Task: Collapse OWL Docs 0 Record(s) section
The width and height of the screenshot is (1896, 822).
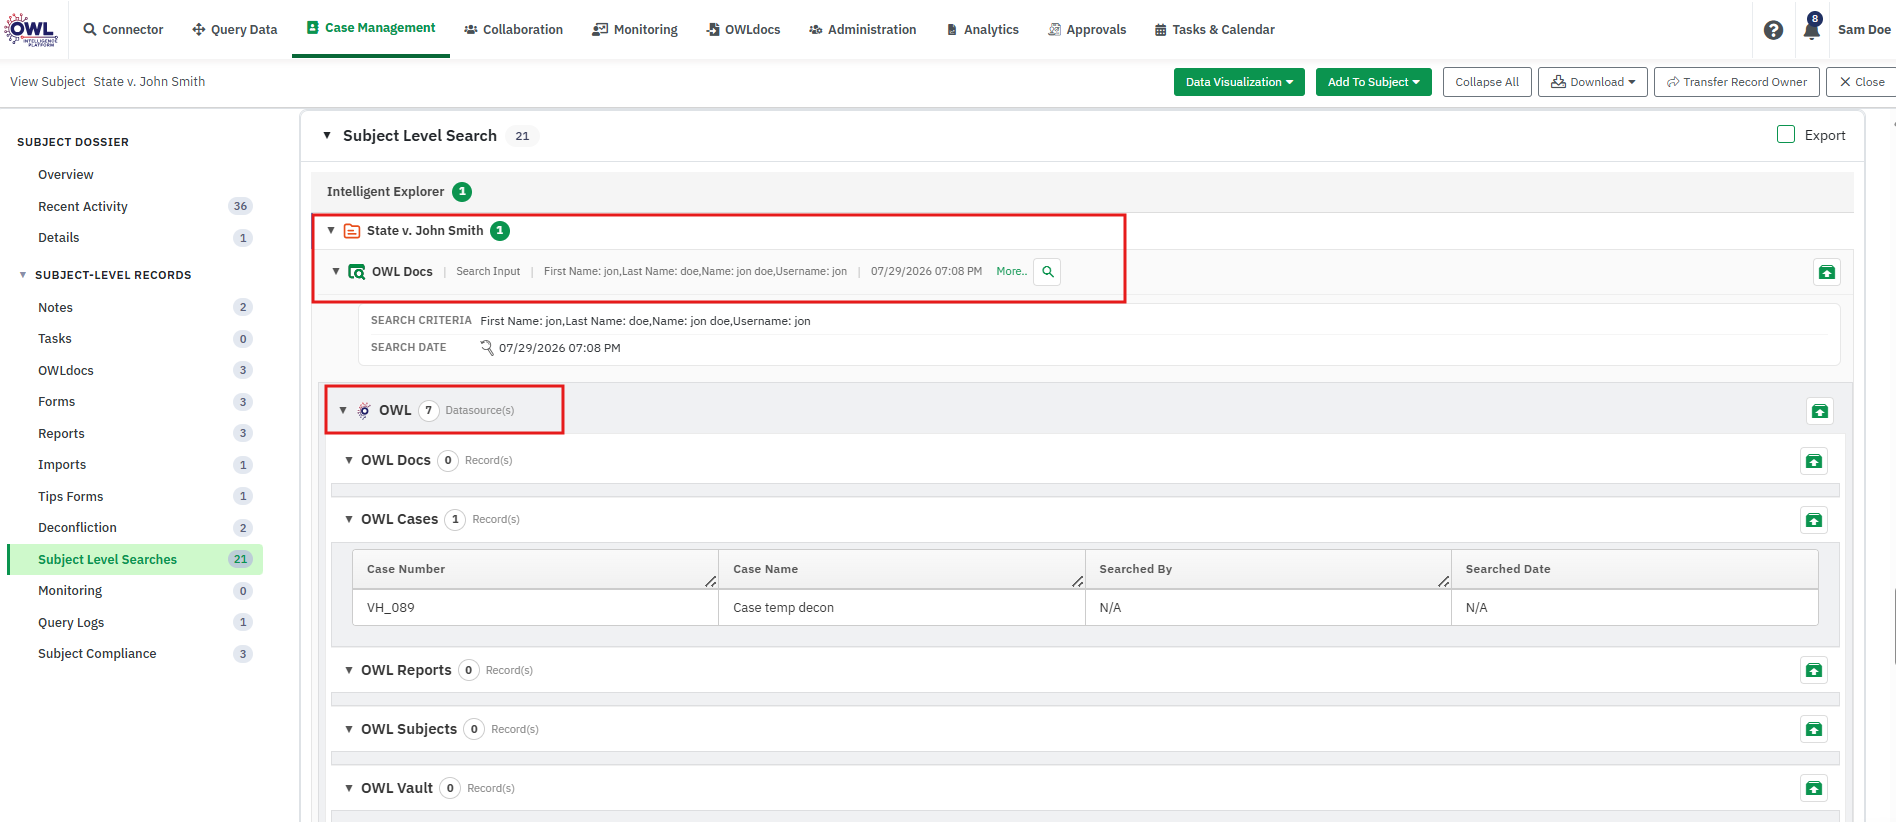Action: [x=349, y=460]
